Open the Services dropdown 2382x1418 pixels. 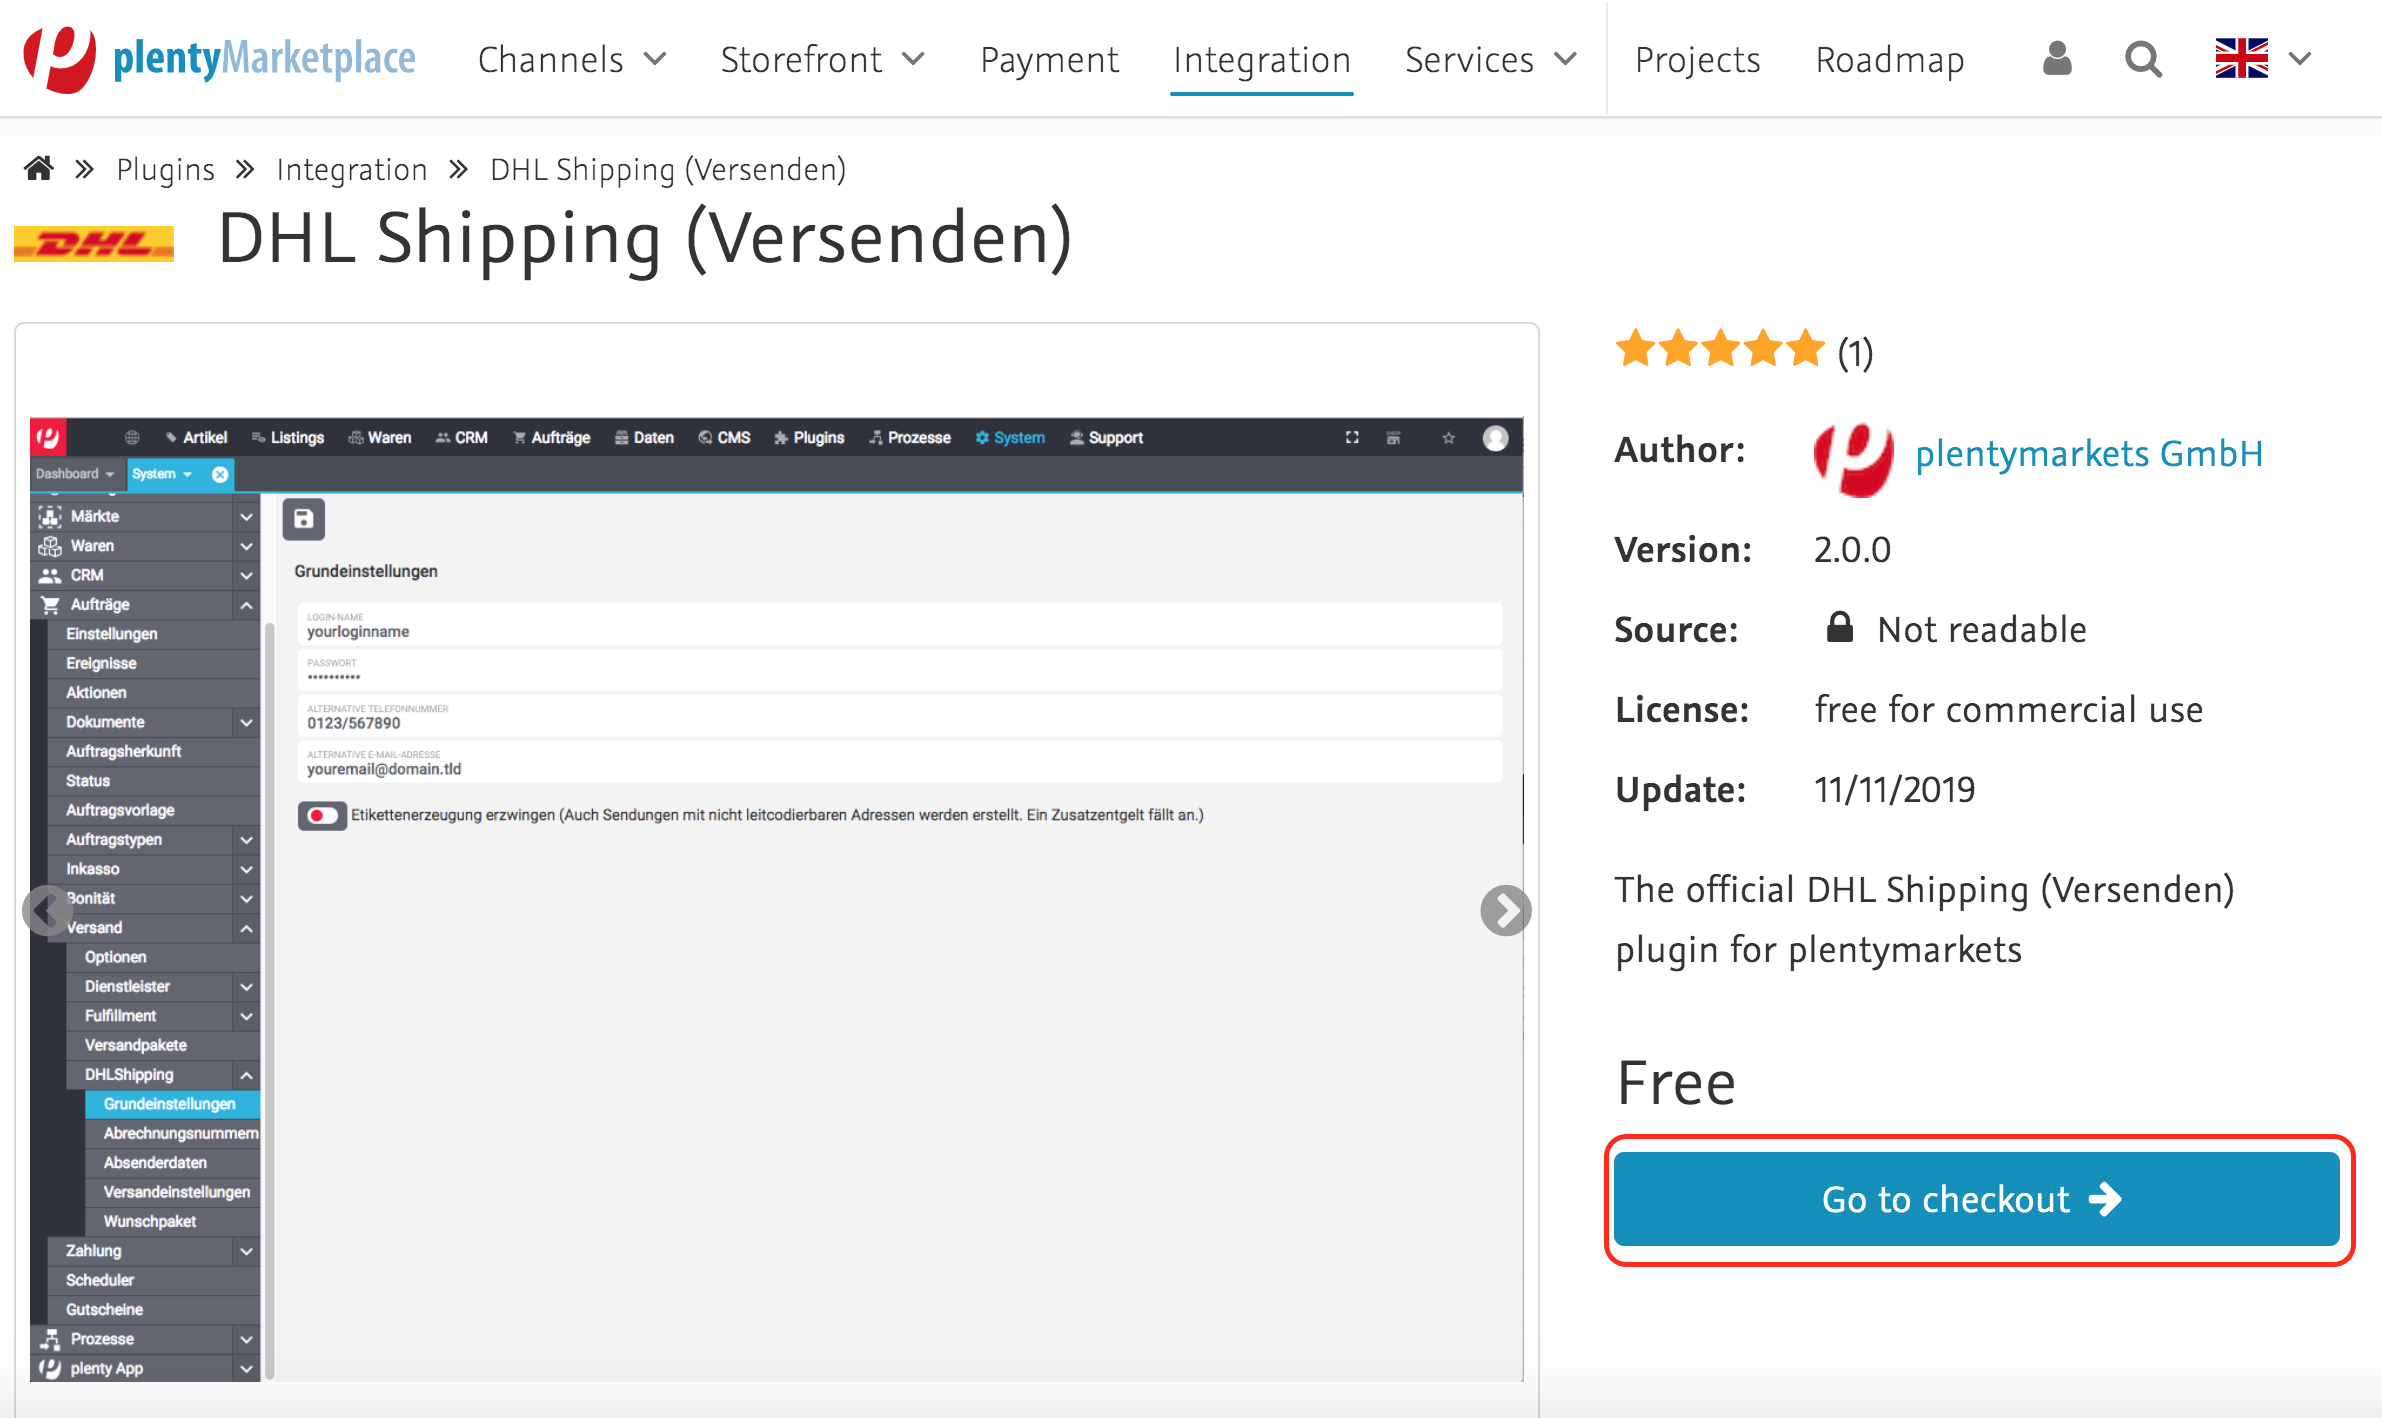click(1490, 59)
